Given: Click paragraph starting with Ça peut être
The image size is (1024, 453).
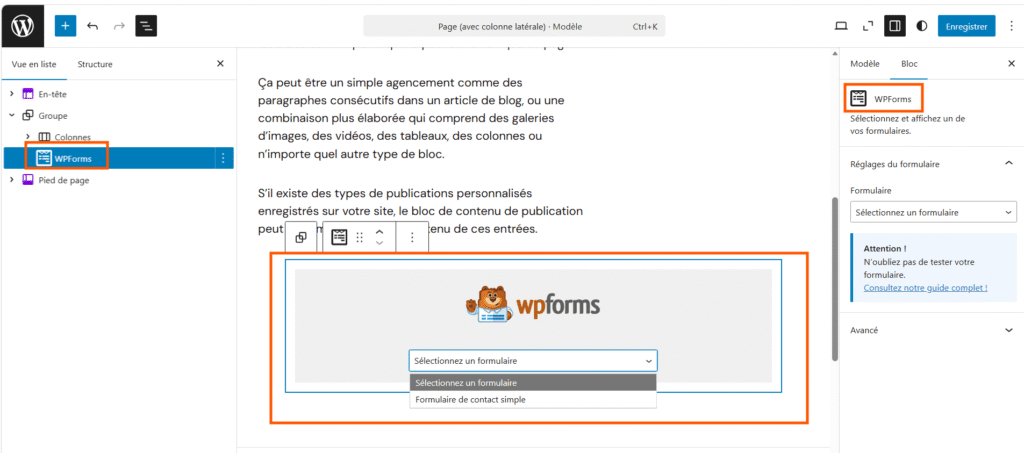Looking at the screenshot, I should point(411,119).
